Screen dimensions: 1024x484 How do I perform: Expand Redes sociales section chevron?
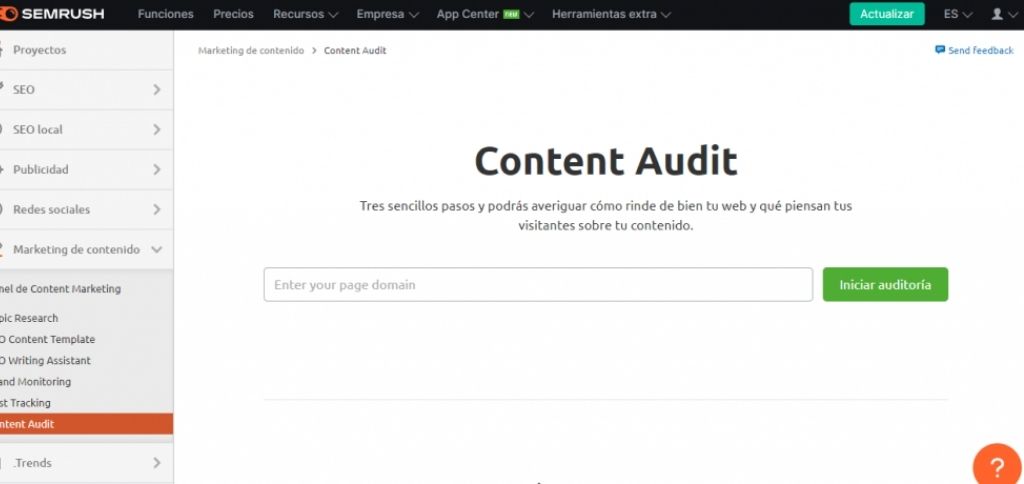pos(157,209)
